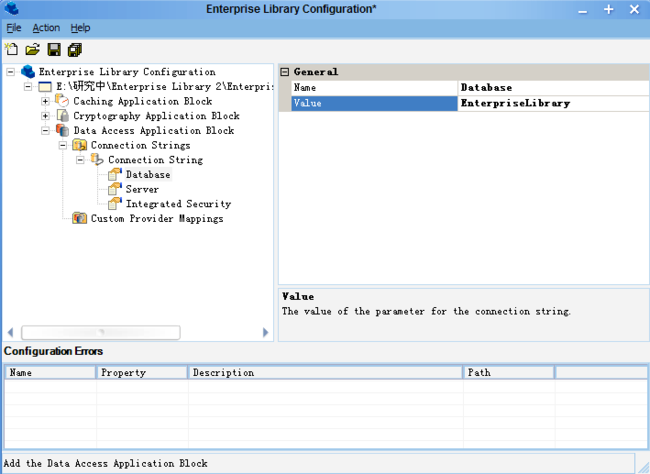This screenshot has width=650, height=474.
Task: Collapse the Enterprise Library Configuration root node
Action: click(x=11, y=72)
